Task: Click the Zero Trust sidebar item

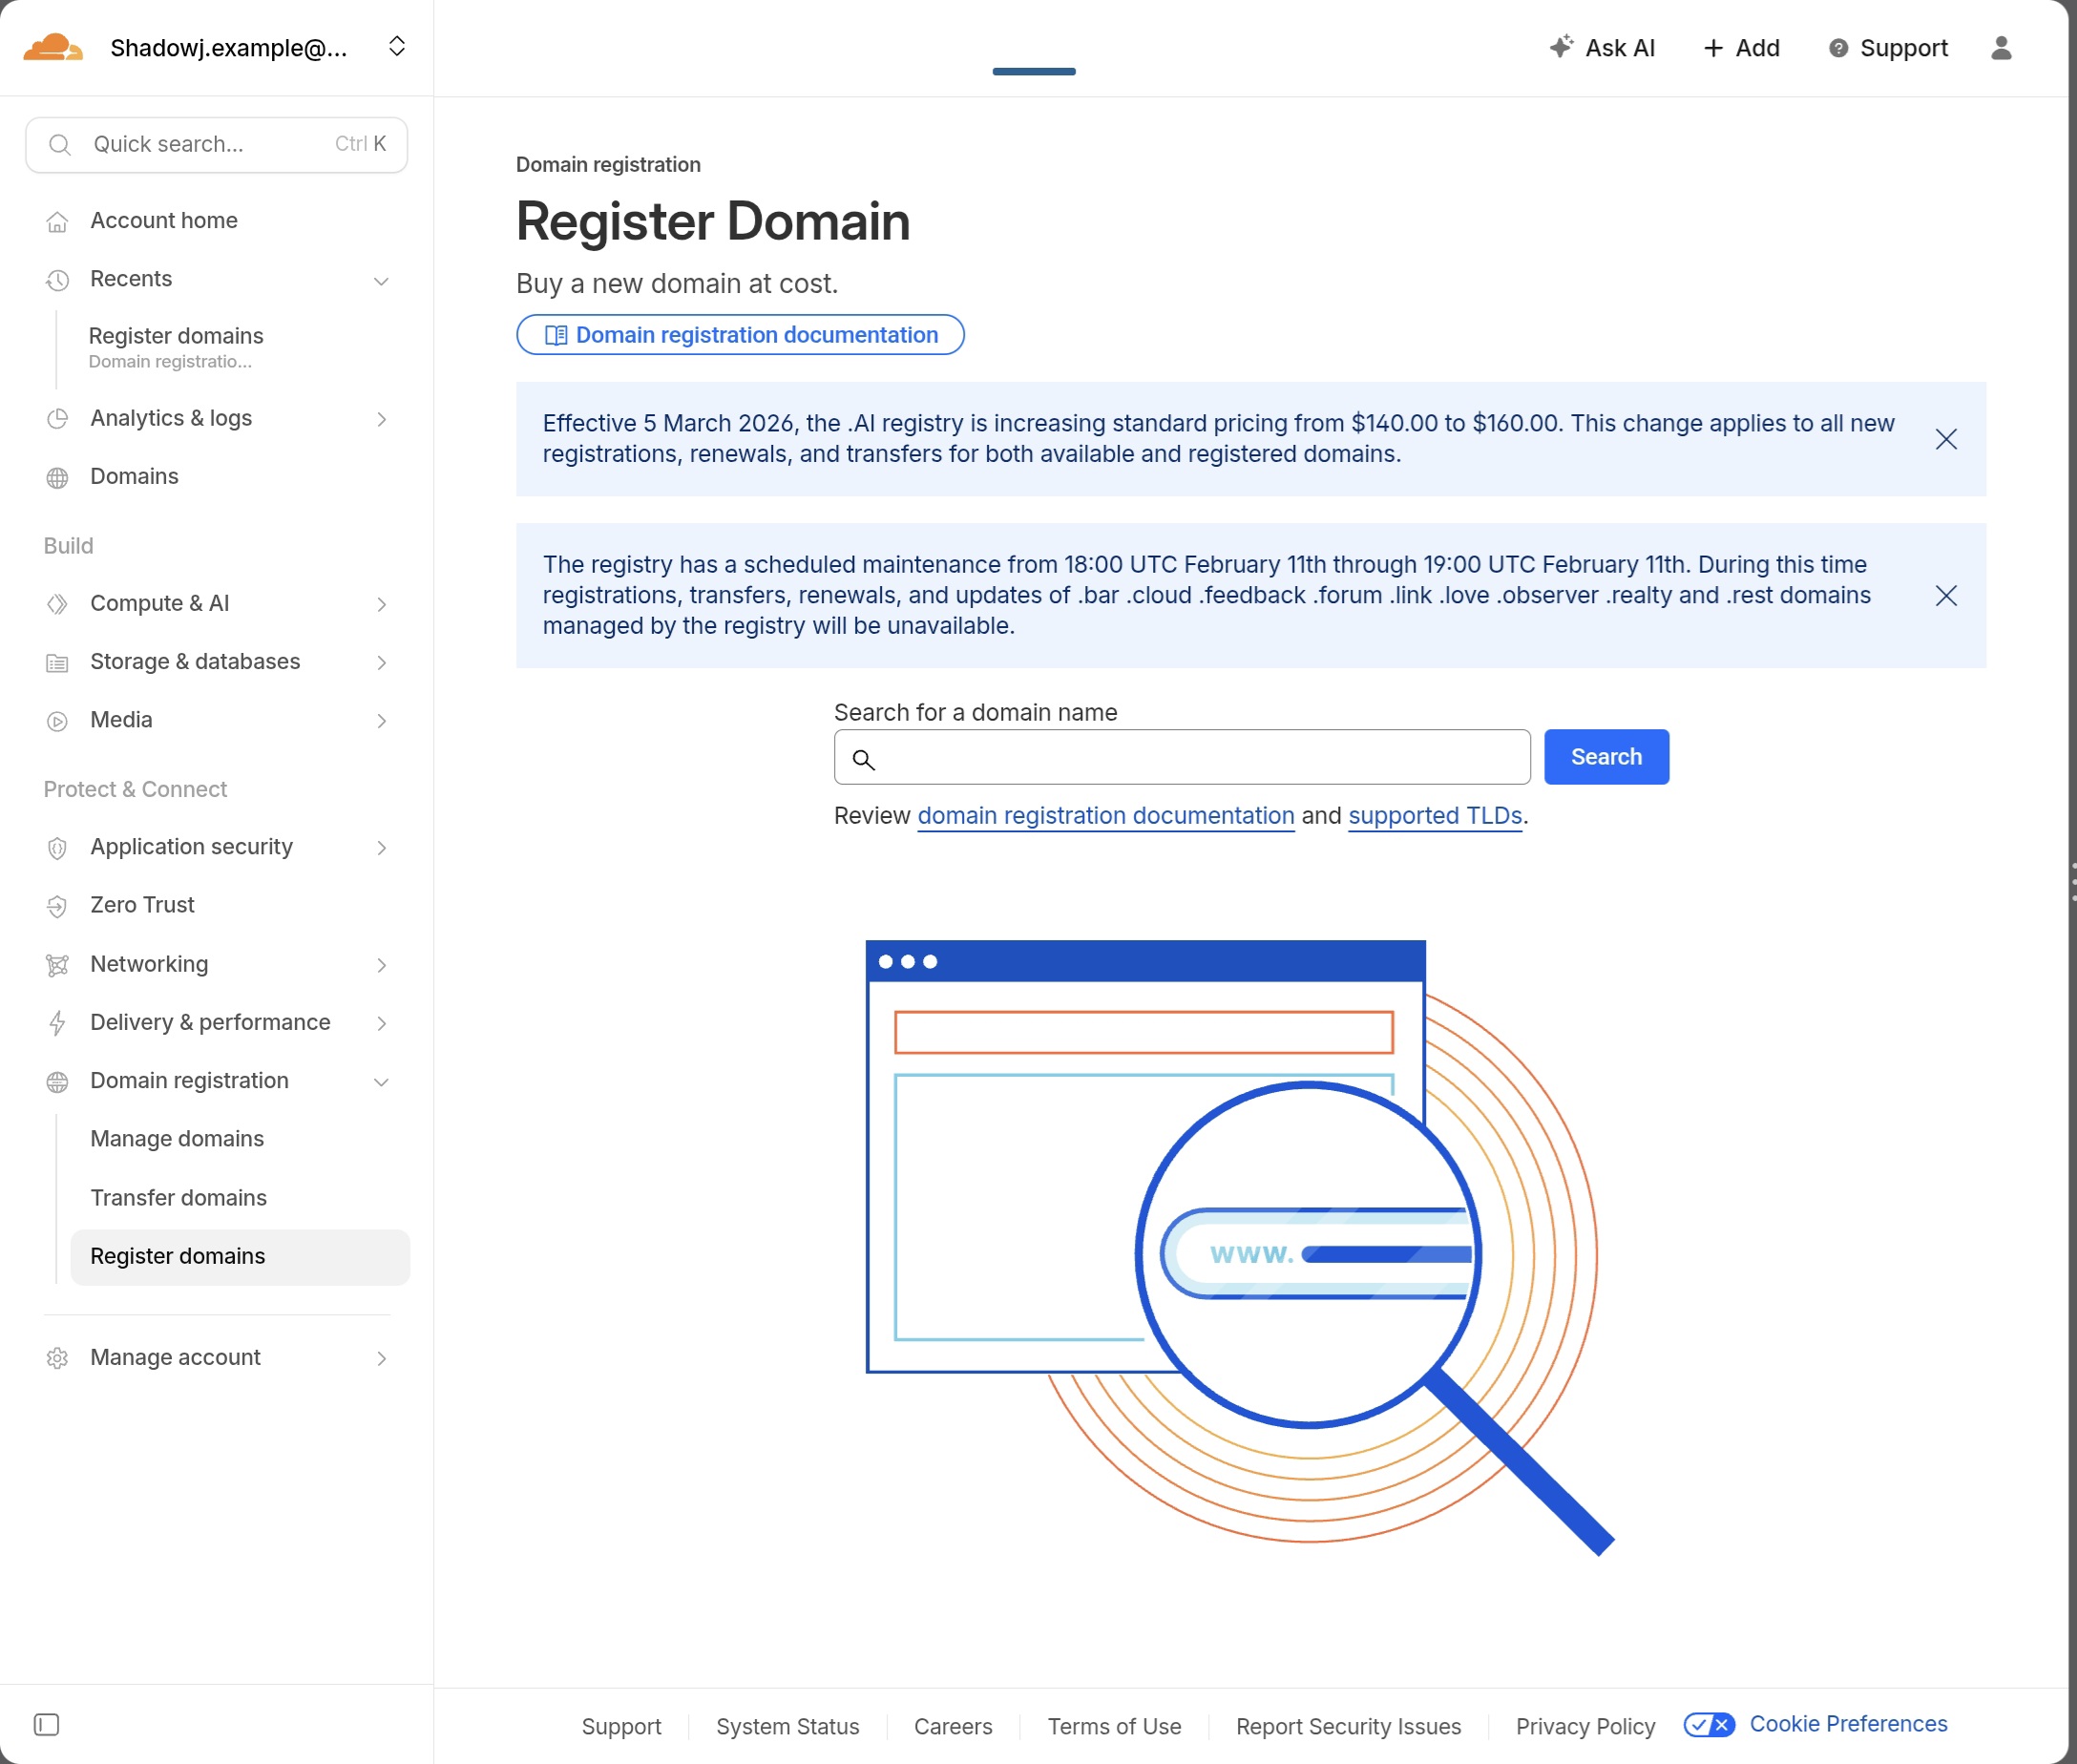Action: click(x=142, y=905)
